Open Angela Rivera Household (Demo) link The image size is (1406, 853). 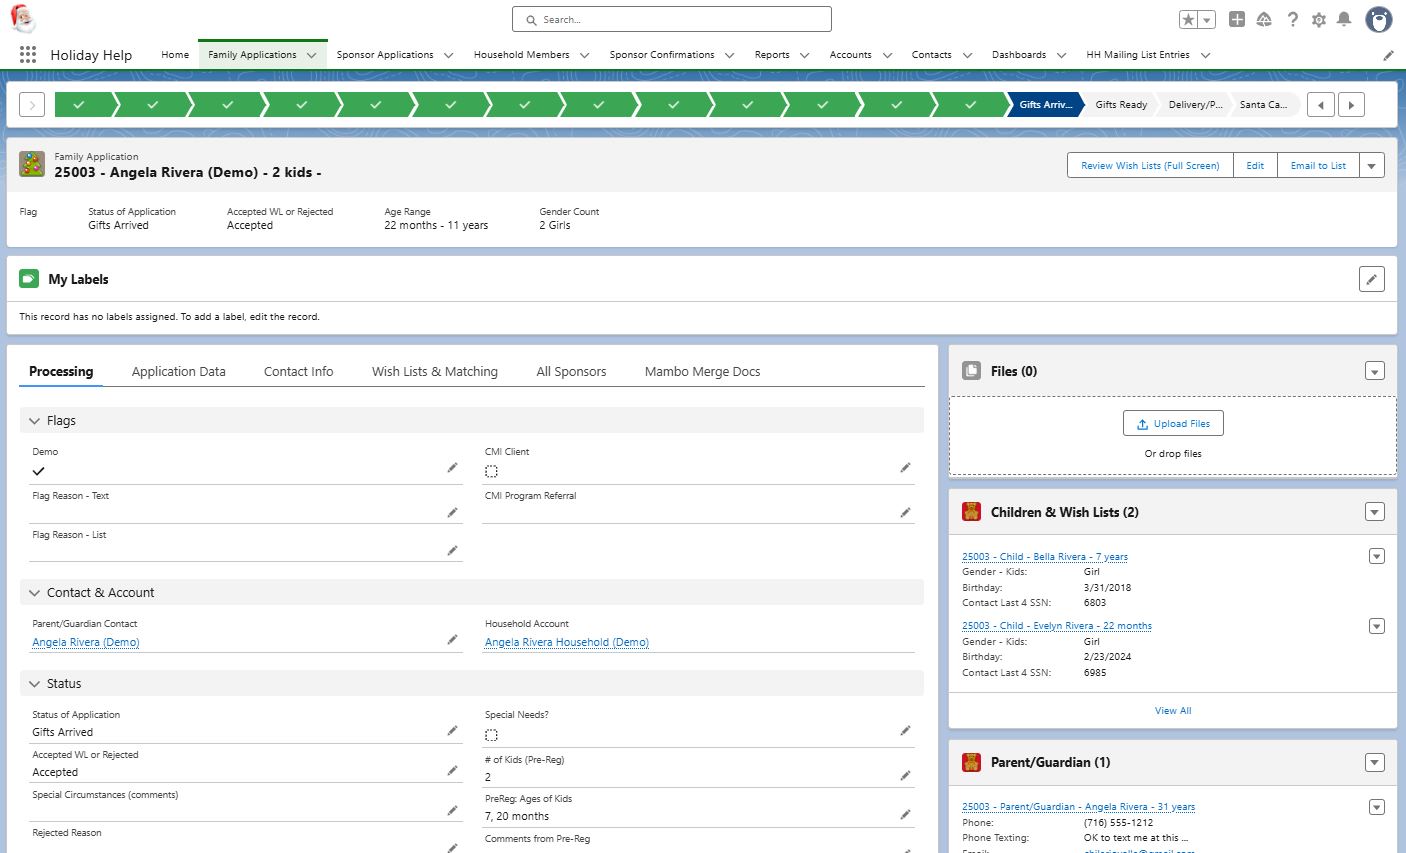566,642
